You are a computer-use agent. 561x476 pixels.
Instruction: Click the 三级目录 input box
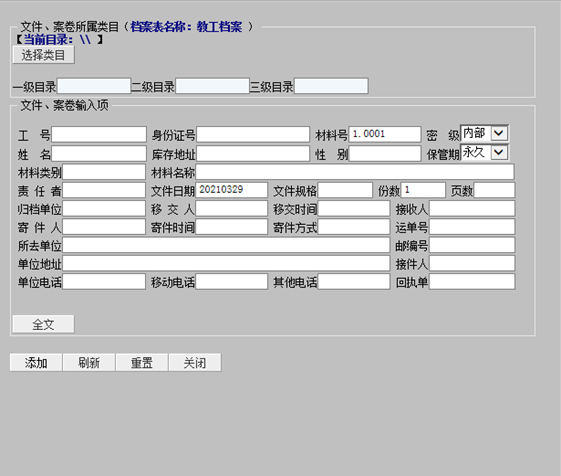click(331, 86)
